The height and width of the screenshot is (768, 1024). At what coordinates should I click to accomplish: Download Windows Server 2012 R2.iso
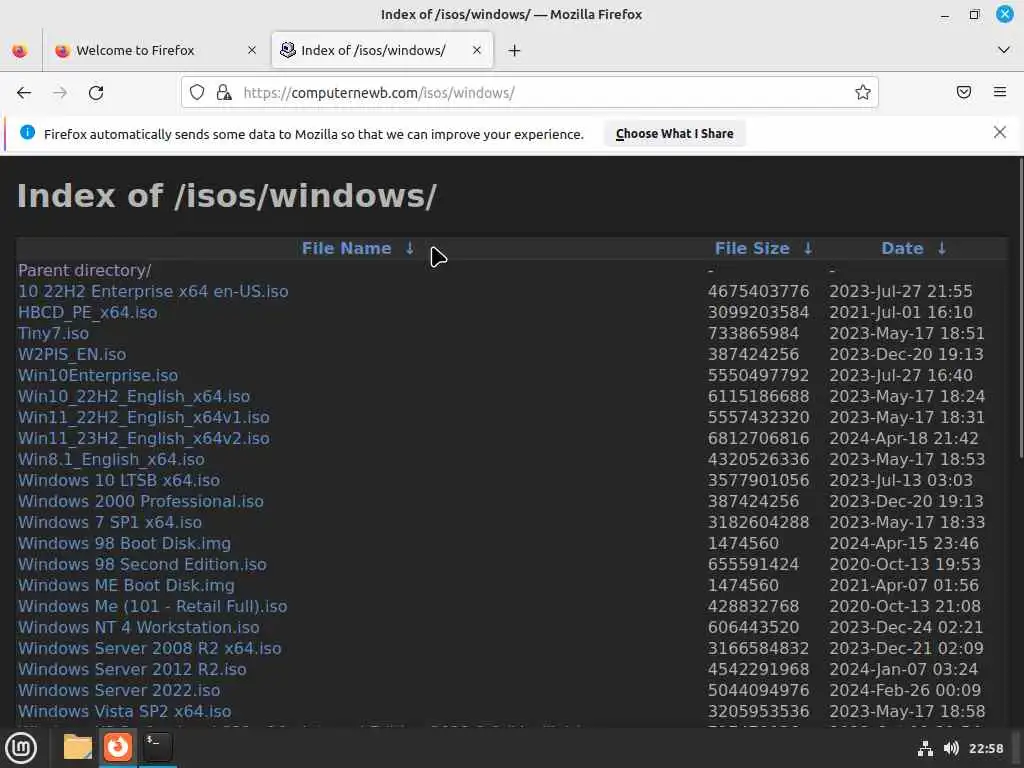point(132,669)
